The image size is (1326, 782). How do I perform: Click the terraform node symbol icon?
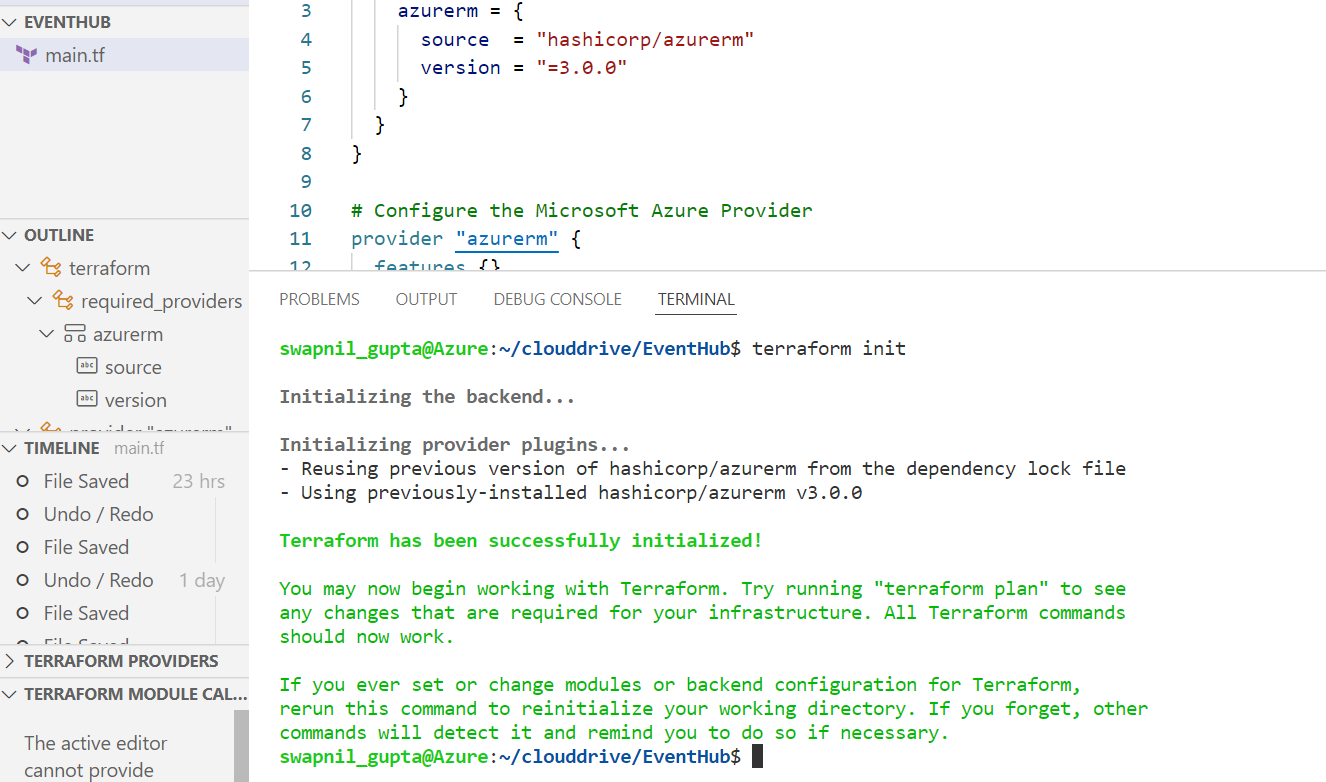(x=50, y=268)
